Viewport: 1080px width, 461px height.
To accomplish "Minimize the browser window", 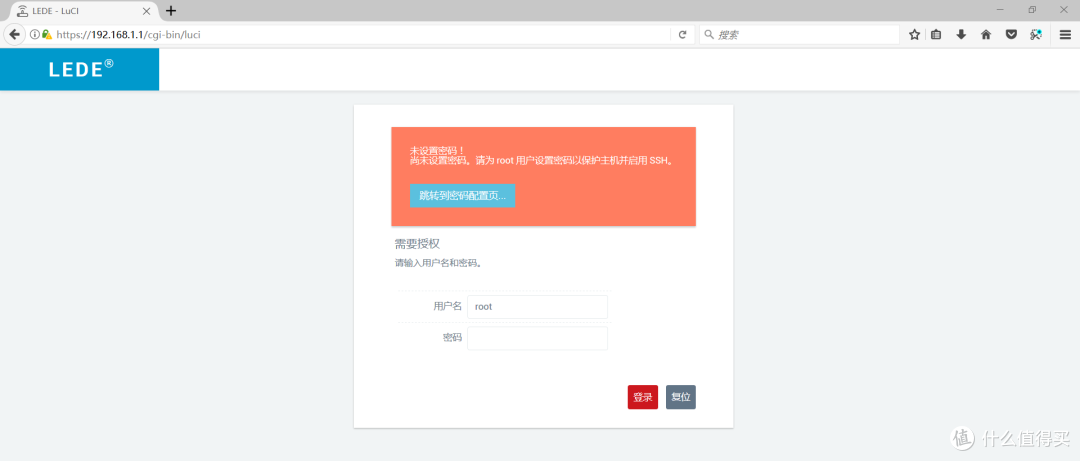I will coord(1000,10).
